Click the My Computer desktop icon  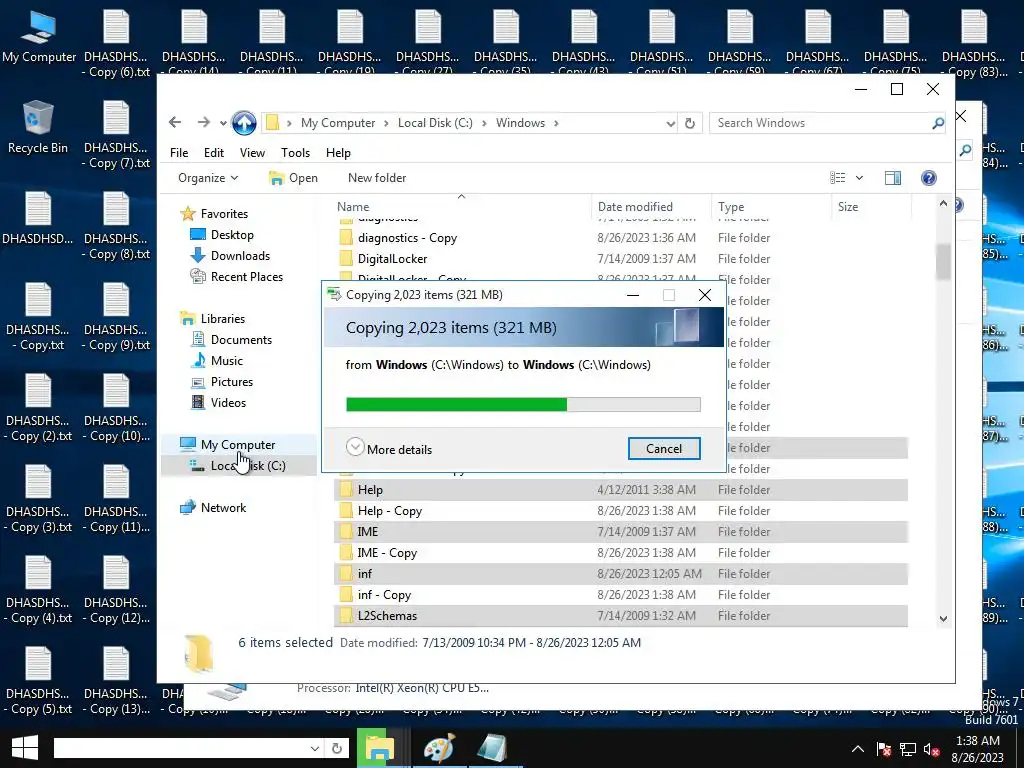pos(39,37)
